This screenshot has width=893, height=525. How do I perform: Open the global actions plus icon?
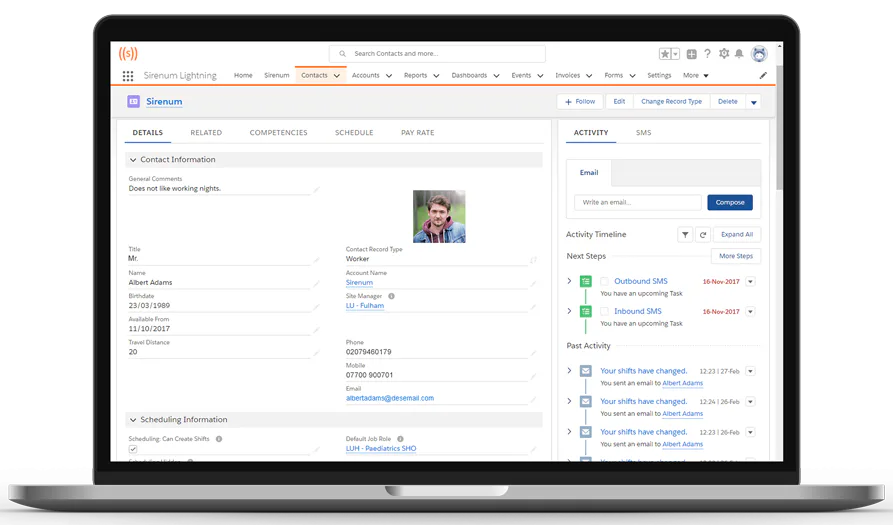pos(691,54)
